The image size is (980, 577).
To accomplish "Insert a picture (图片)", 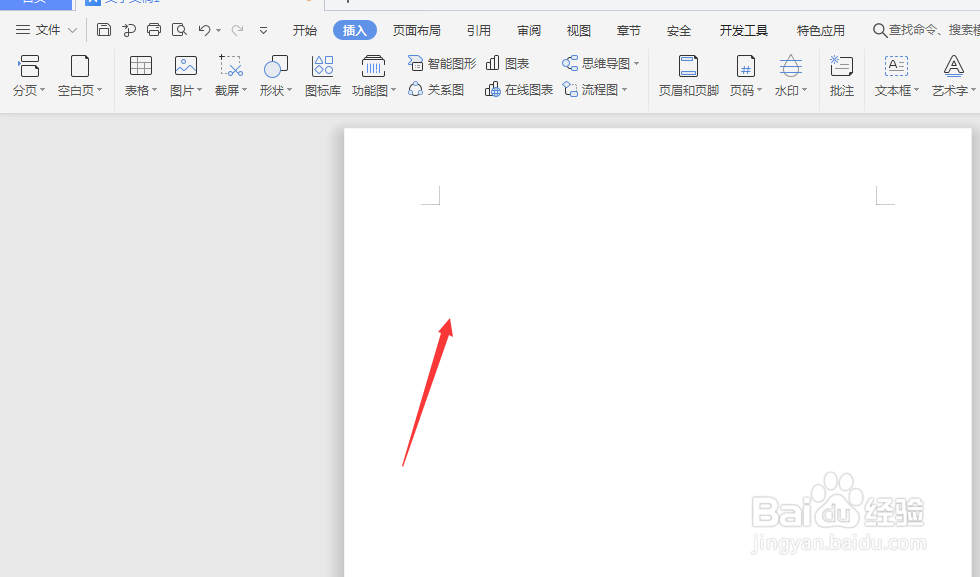I will [x=186, y=76].
